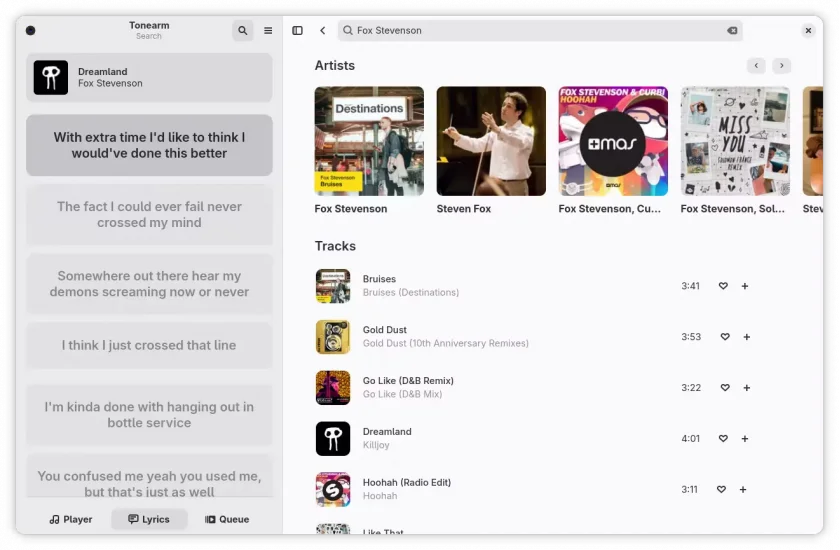Add Dreamland track with the plus icon
Image resolution: width=840 pixels, height=550 pixels.
[745, 439]
